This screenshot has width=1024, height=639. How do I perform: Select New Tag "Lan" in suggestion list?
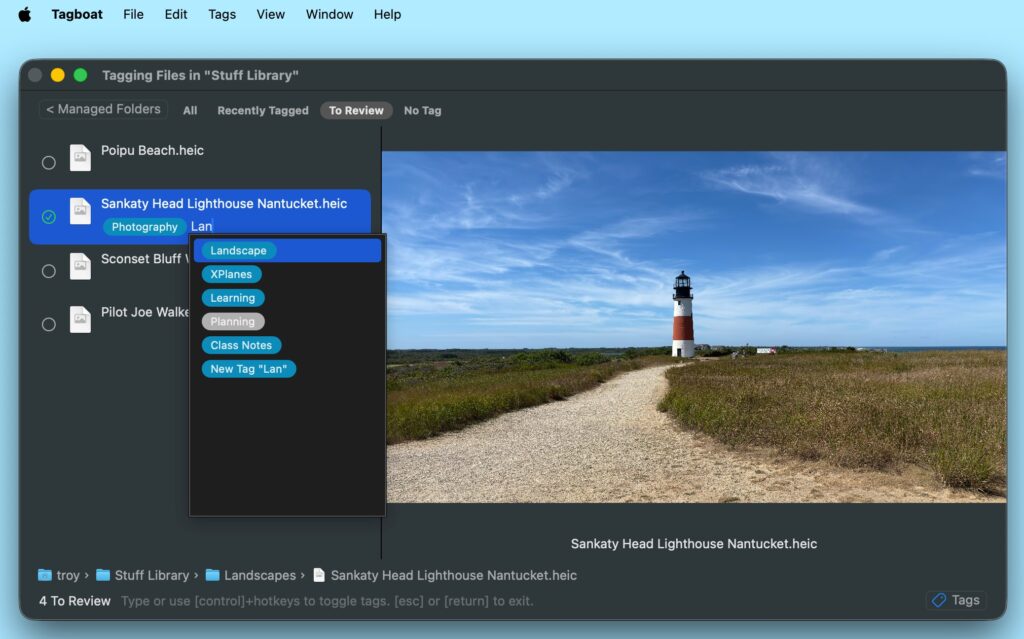248,369
